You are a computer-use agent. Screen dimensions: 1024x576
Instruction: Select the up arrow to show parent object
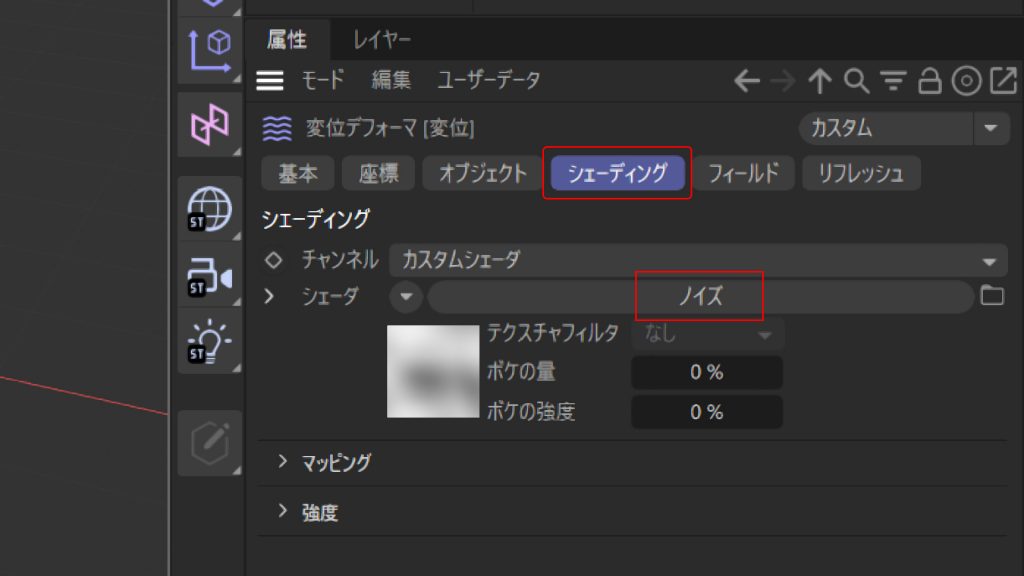[x=819, y=82]
